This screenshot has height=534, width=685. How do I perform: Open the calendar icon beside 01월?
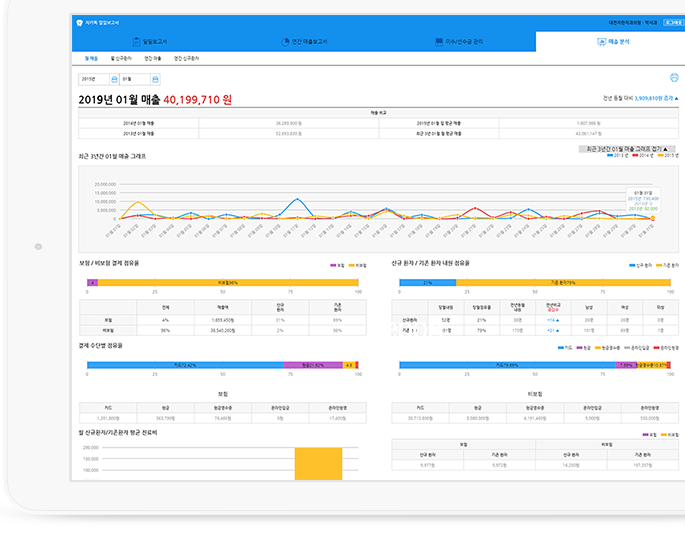click(x=153, y=77)
